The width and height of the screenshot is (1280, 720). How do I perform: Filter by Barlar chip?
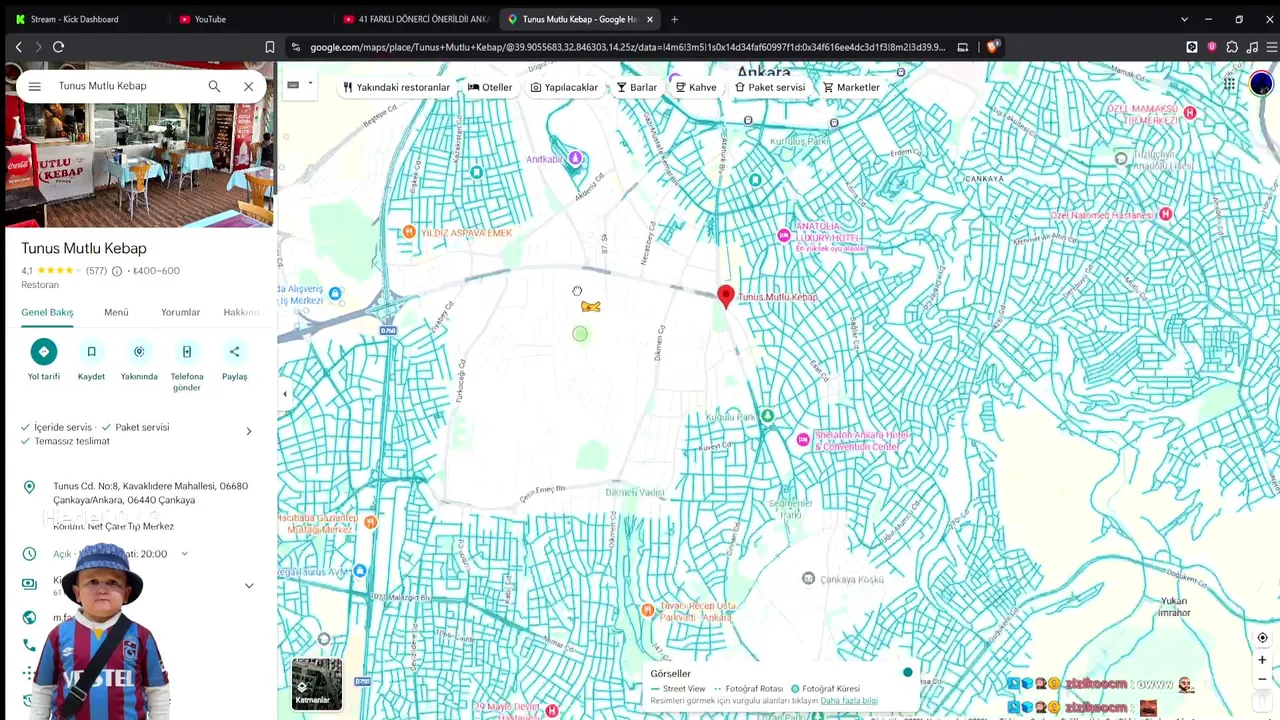(x=637, y=87)
